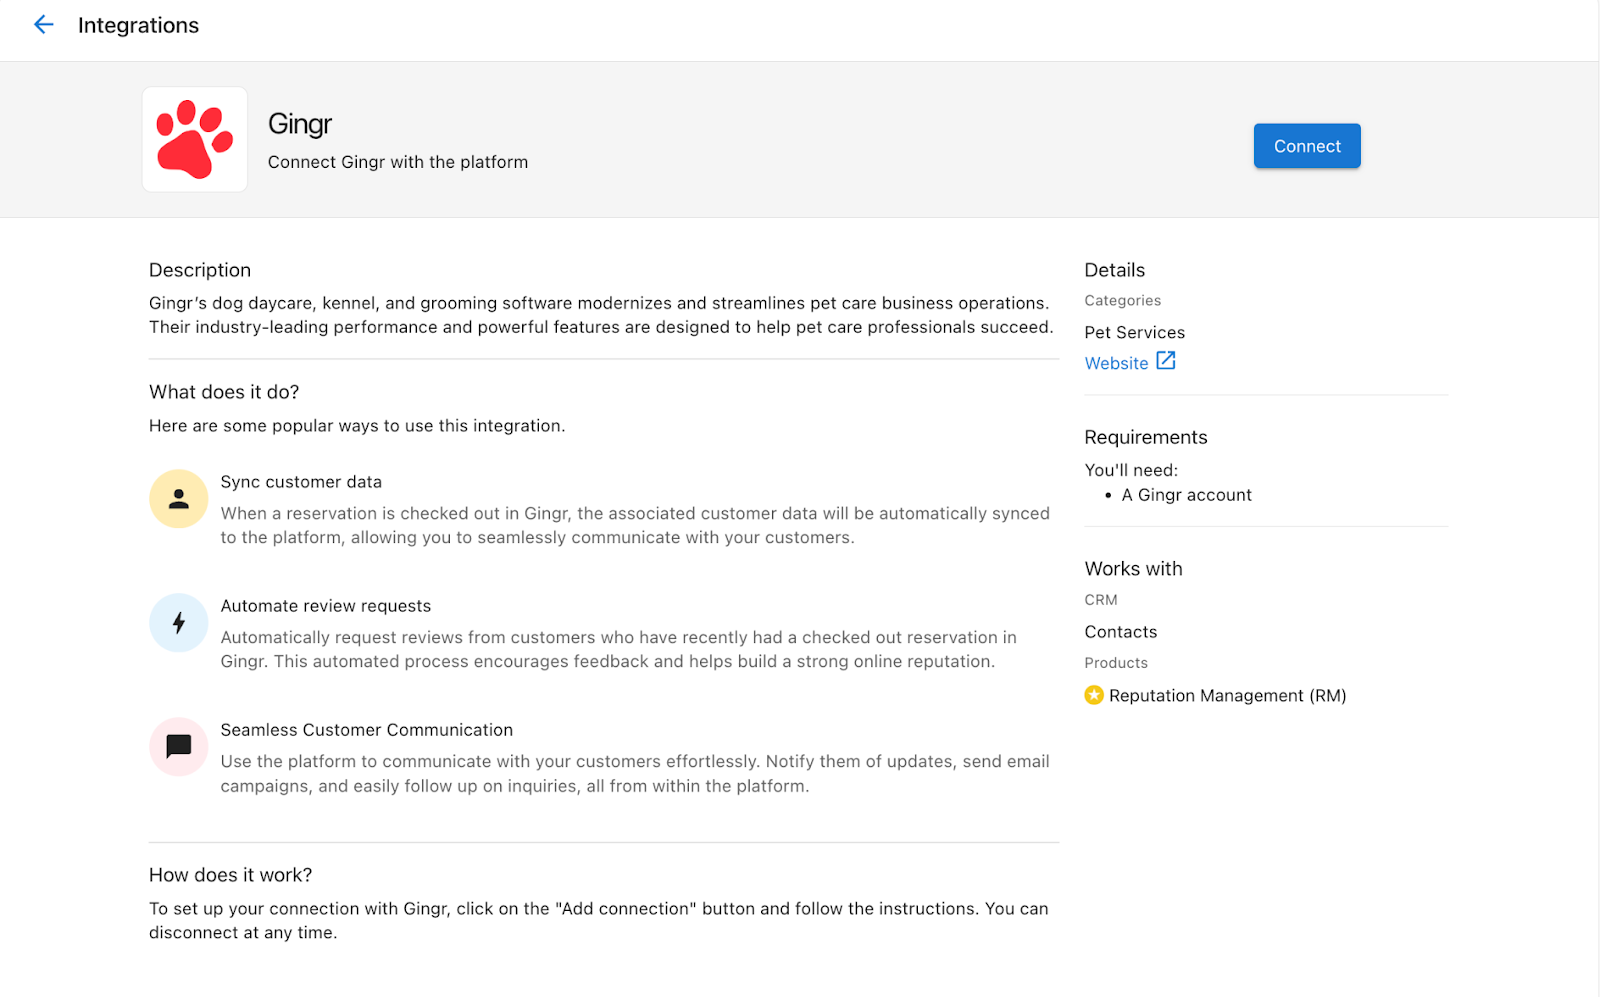1600x997 pixels.
Task: Open the Website link
Action: 1114,363
